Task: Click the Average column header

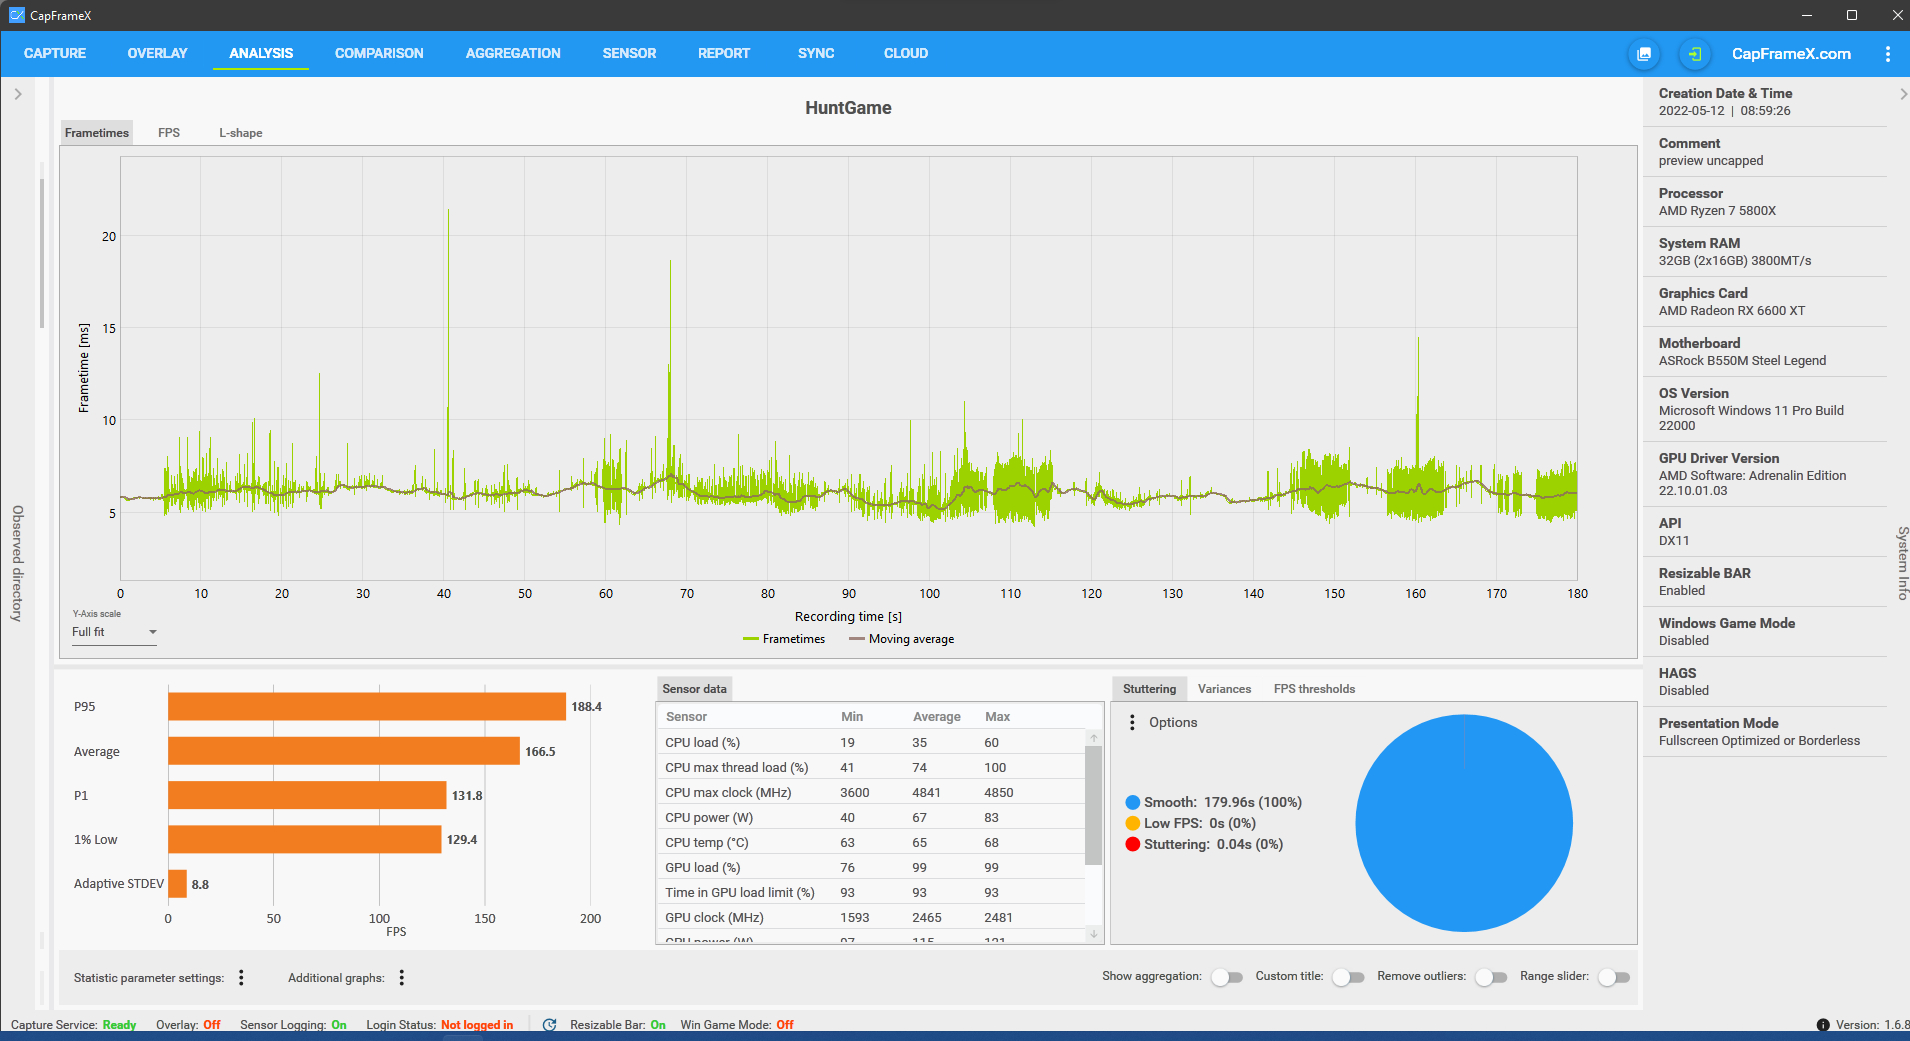Action: (x=936, y=717)
